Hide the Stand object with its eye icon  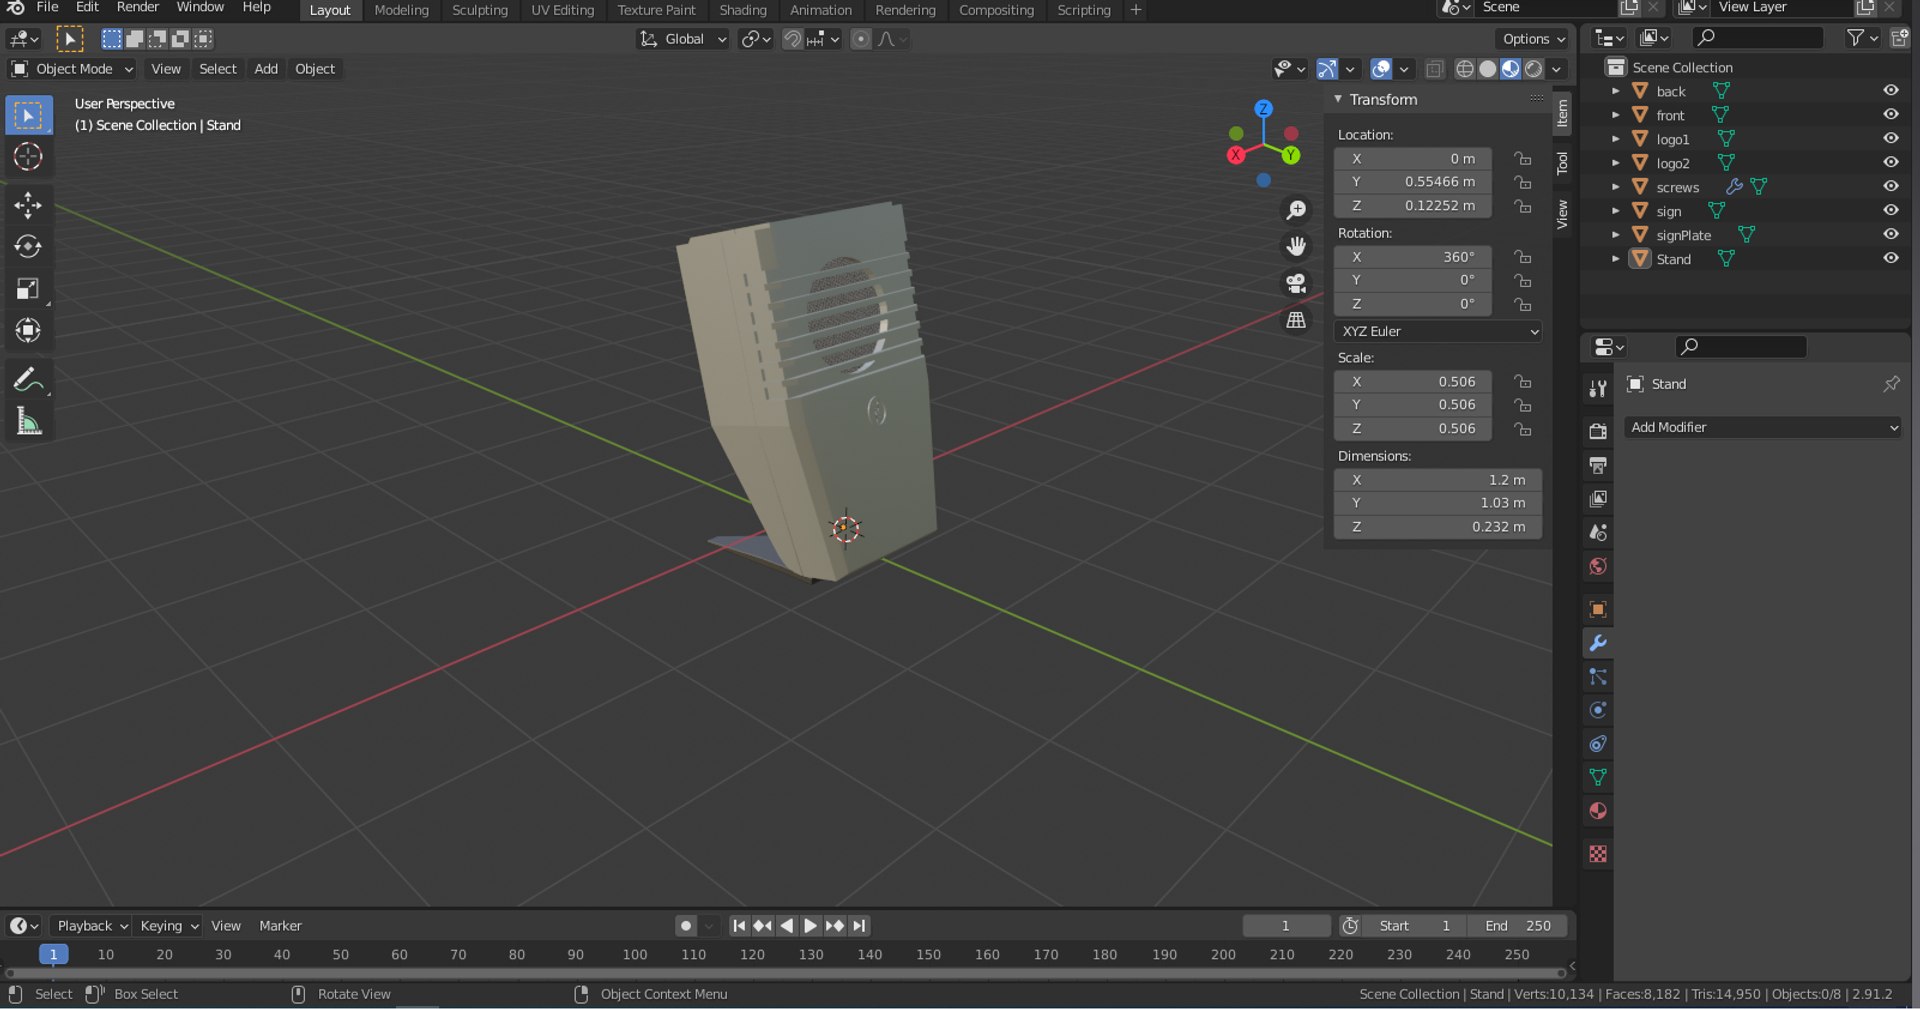1890,259
